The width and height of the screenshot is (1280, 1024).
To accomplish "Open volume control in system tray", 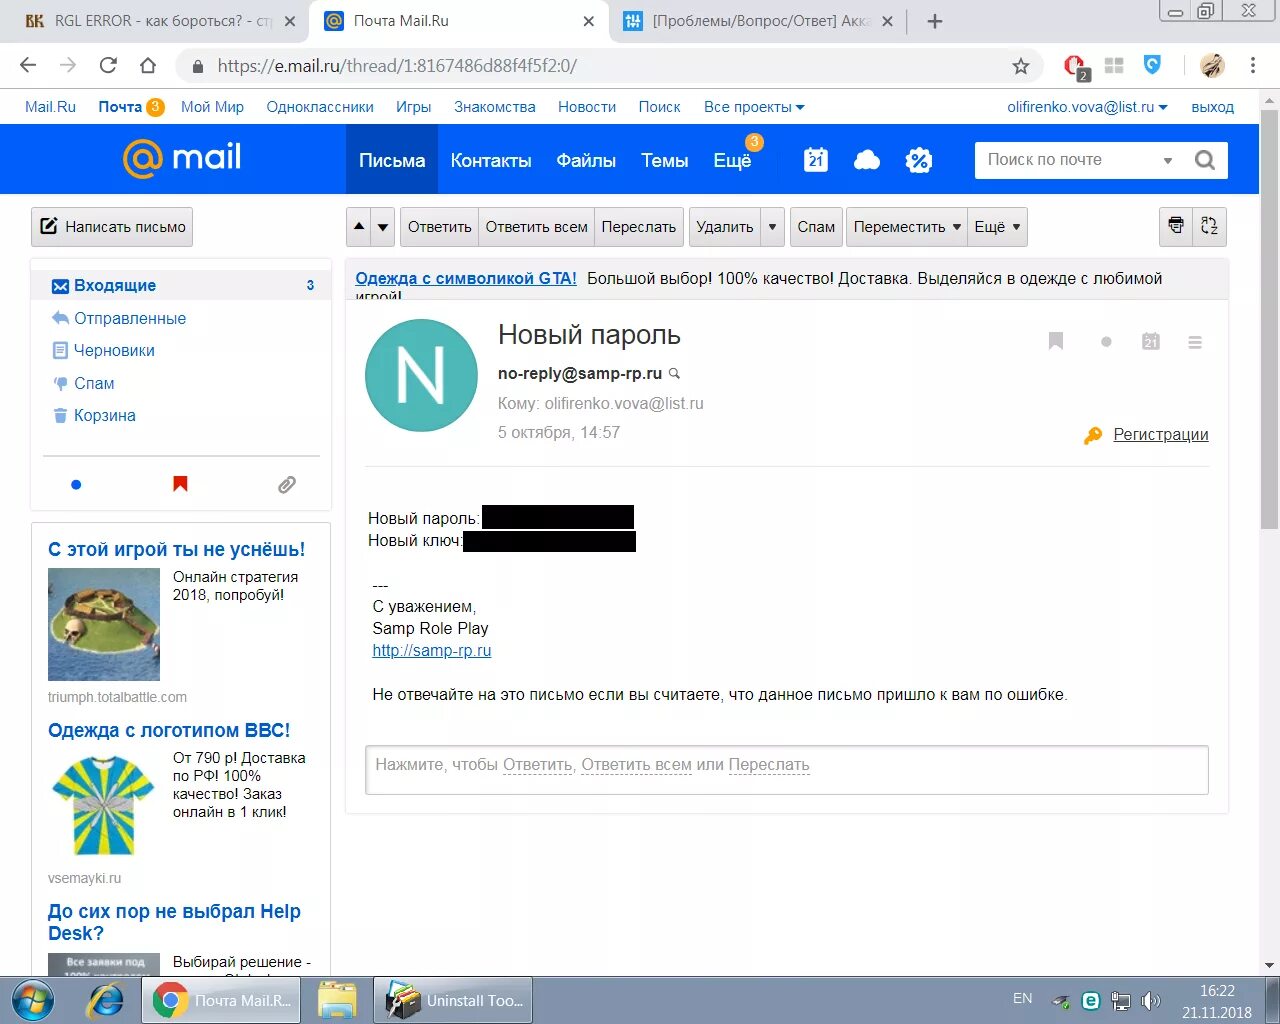I will 1150,1000.
